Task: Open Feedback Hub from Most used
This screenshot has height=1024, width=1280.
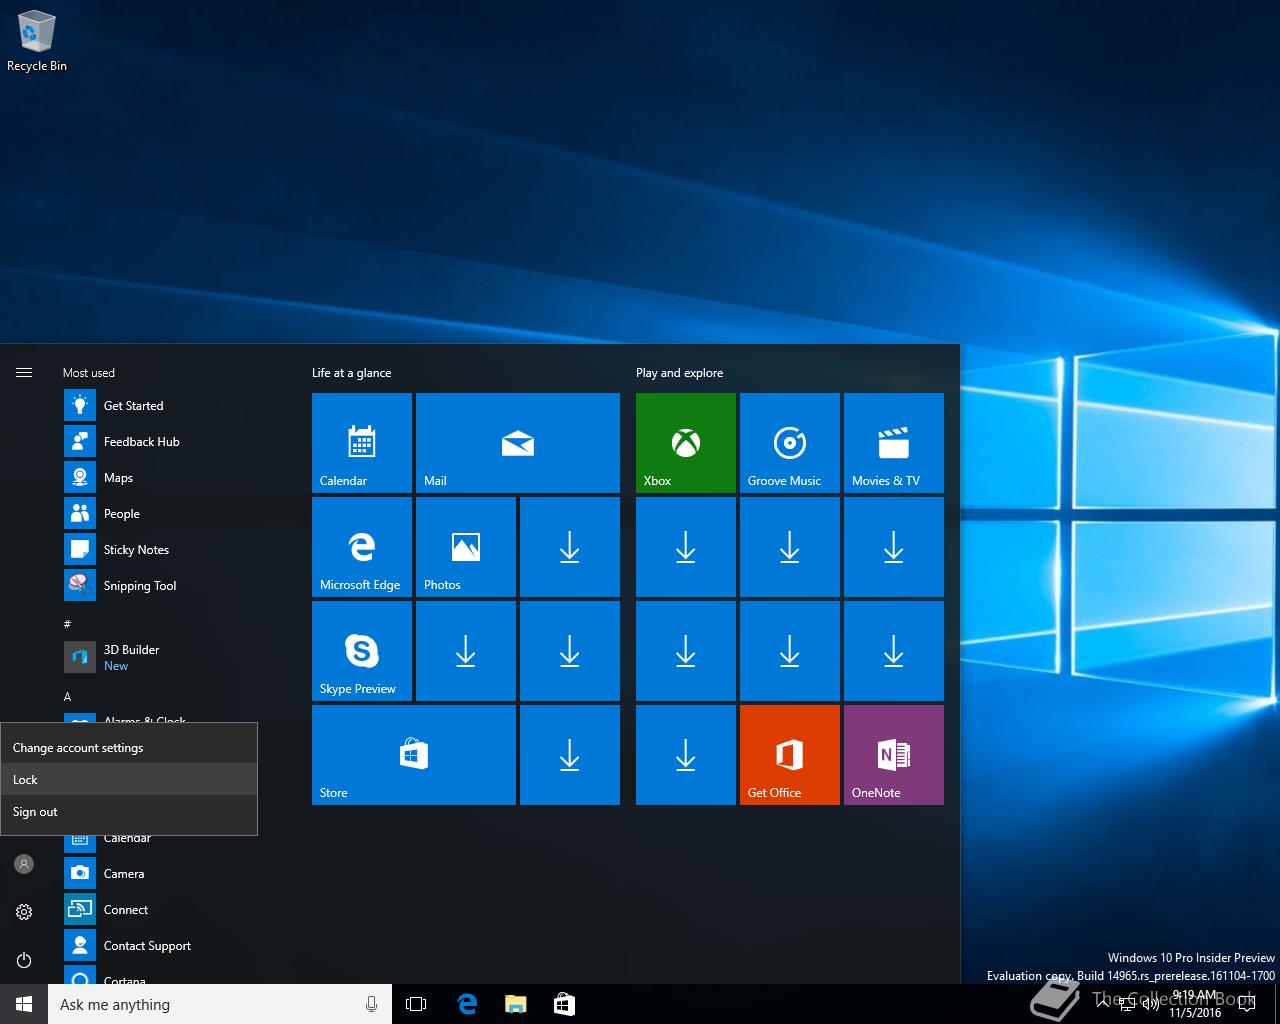Action: coord(141,442)
